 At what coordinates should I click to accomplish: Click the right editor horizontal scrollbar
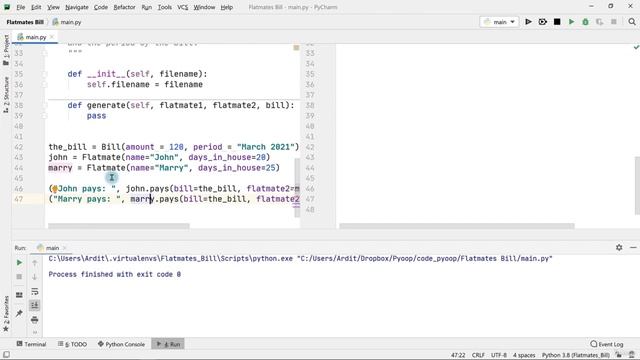[457, 226]
